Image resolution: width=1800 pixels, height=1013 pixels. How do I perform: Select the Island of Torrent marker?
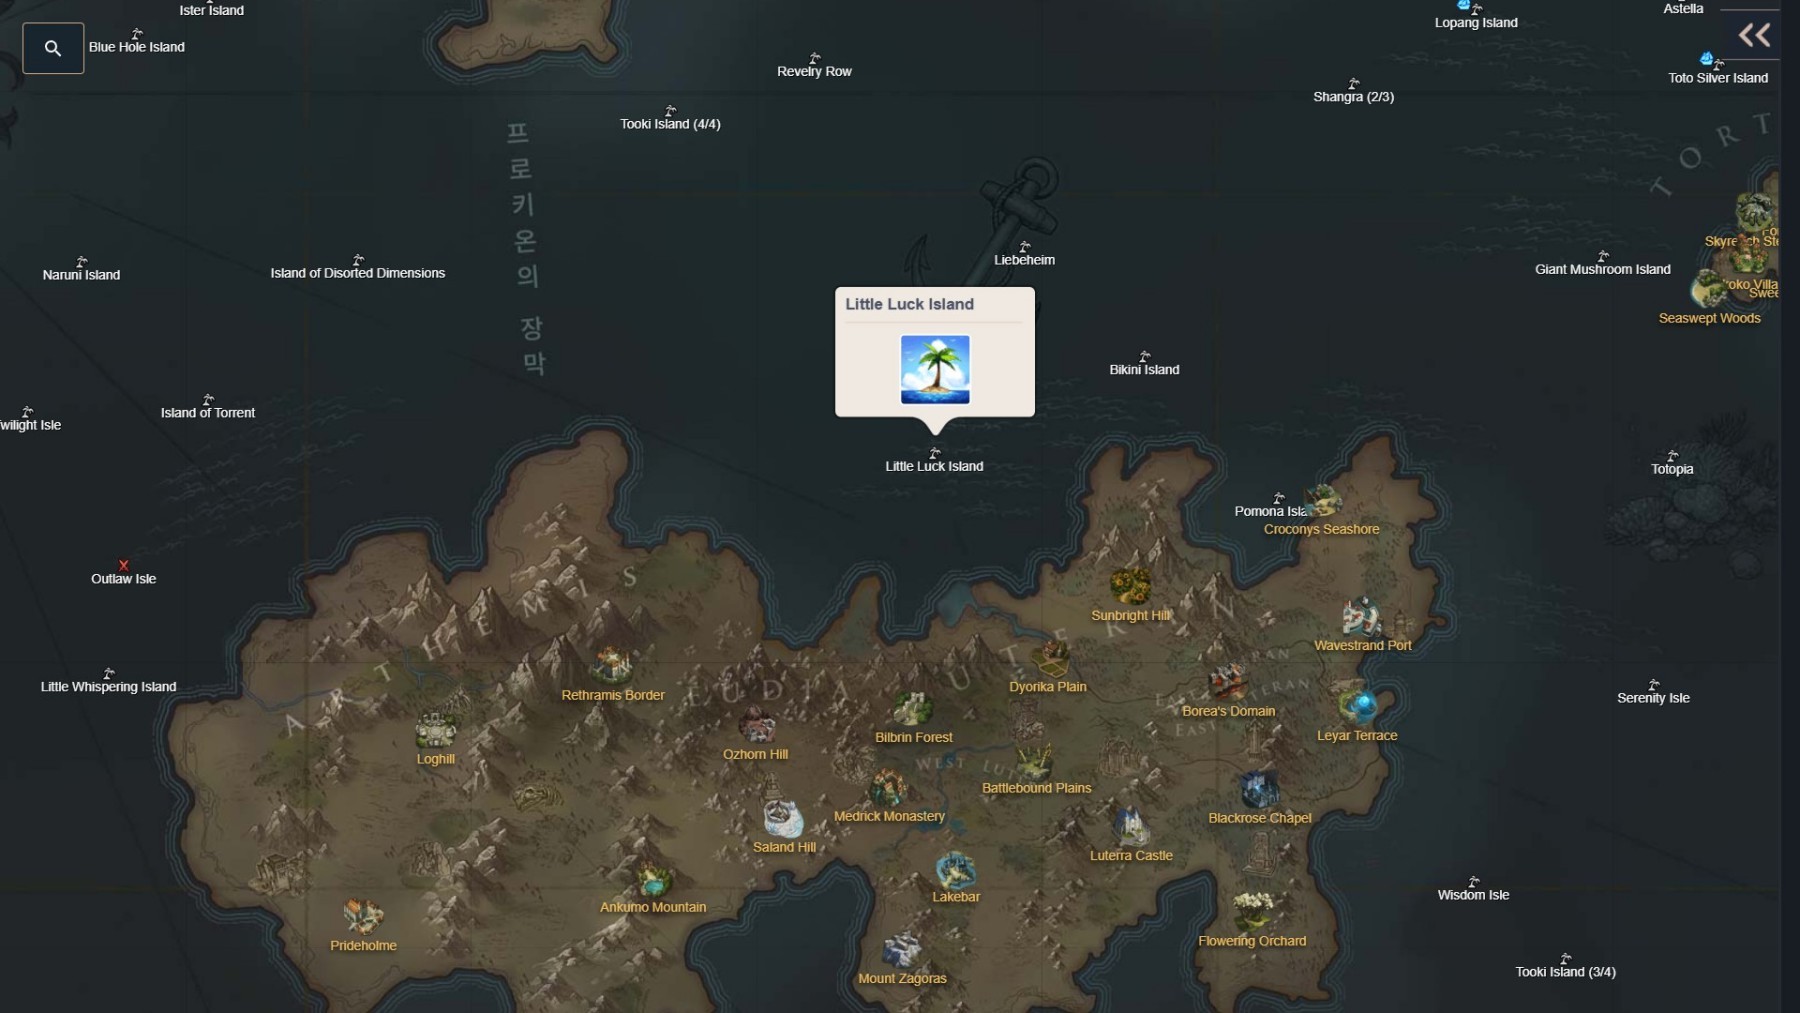pos(208,399)
